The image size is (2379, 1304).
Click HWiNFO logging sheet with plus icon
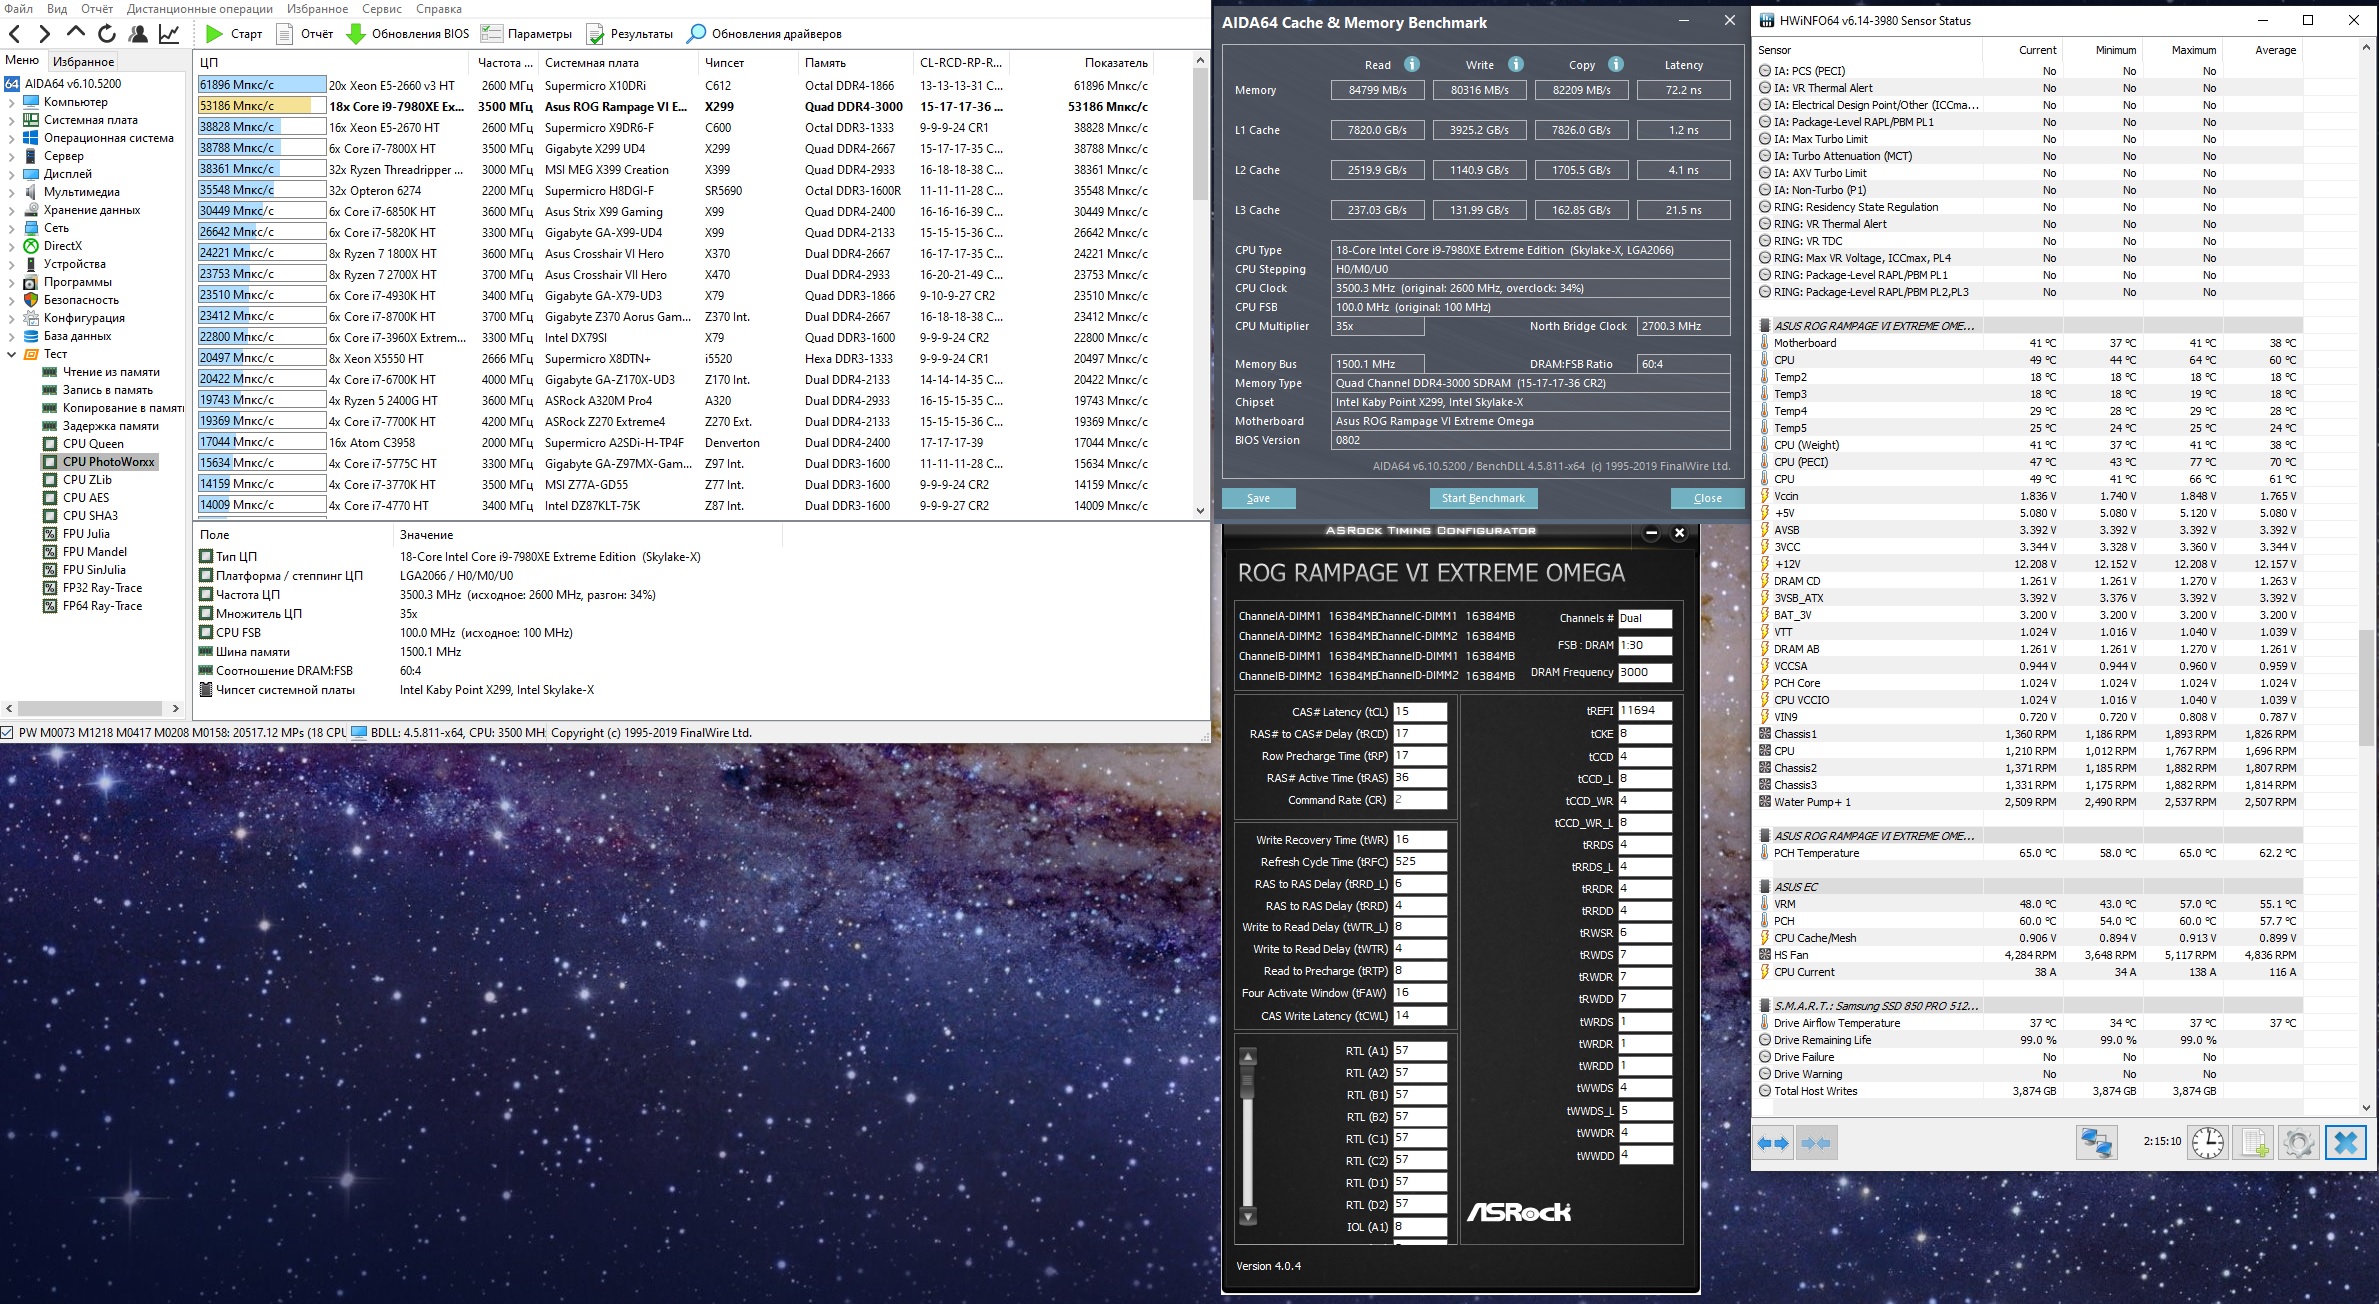[2254, 1142]
